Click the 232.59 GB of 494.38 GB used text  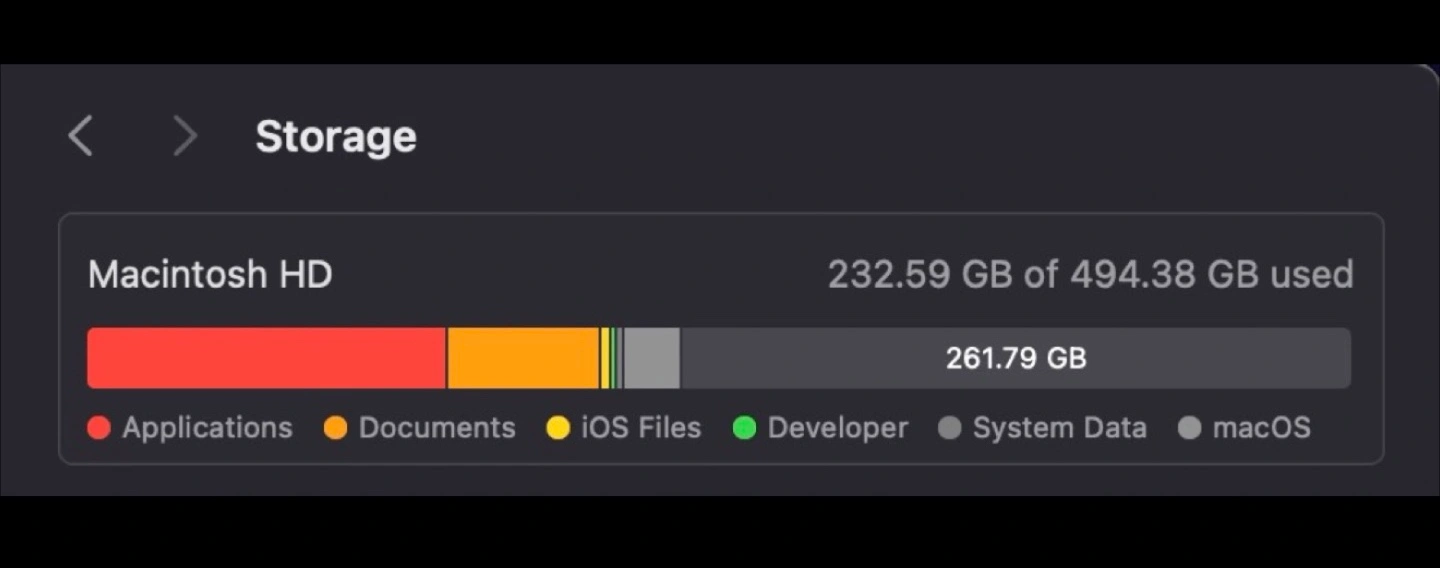pos(1090,274)
